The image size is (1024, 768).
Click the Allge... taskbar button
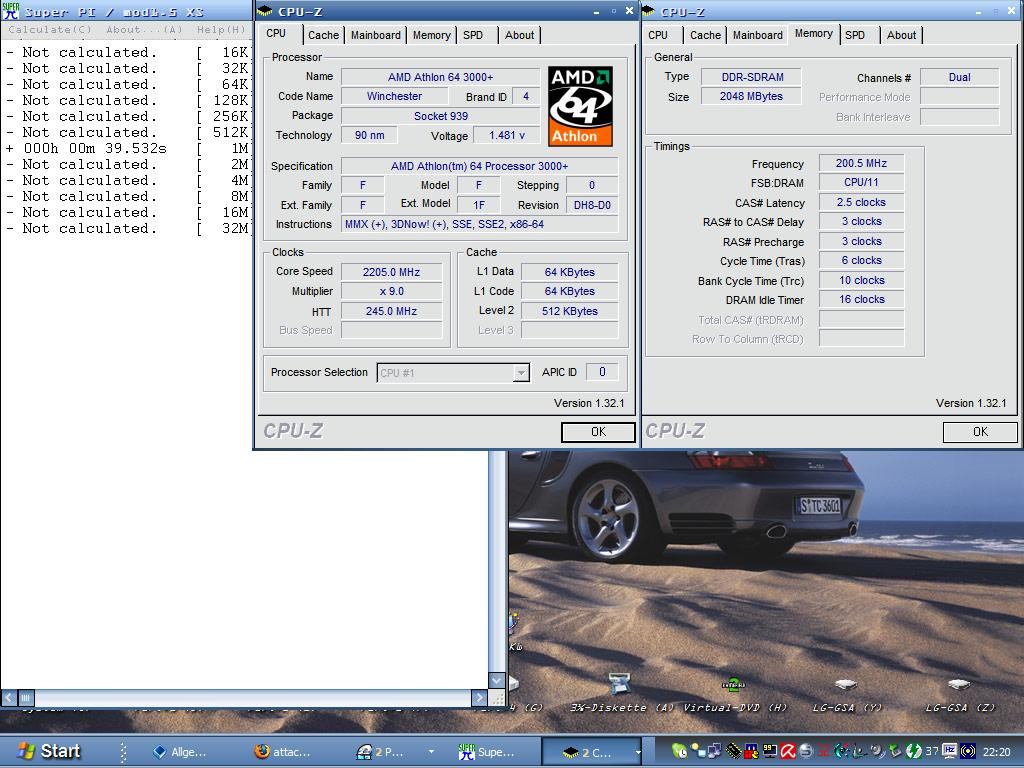pos(180,752)
